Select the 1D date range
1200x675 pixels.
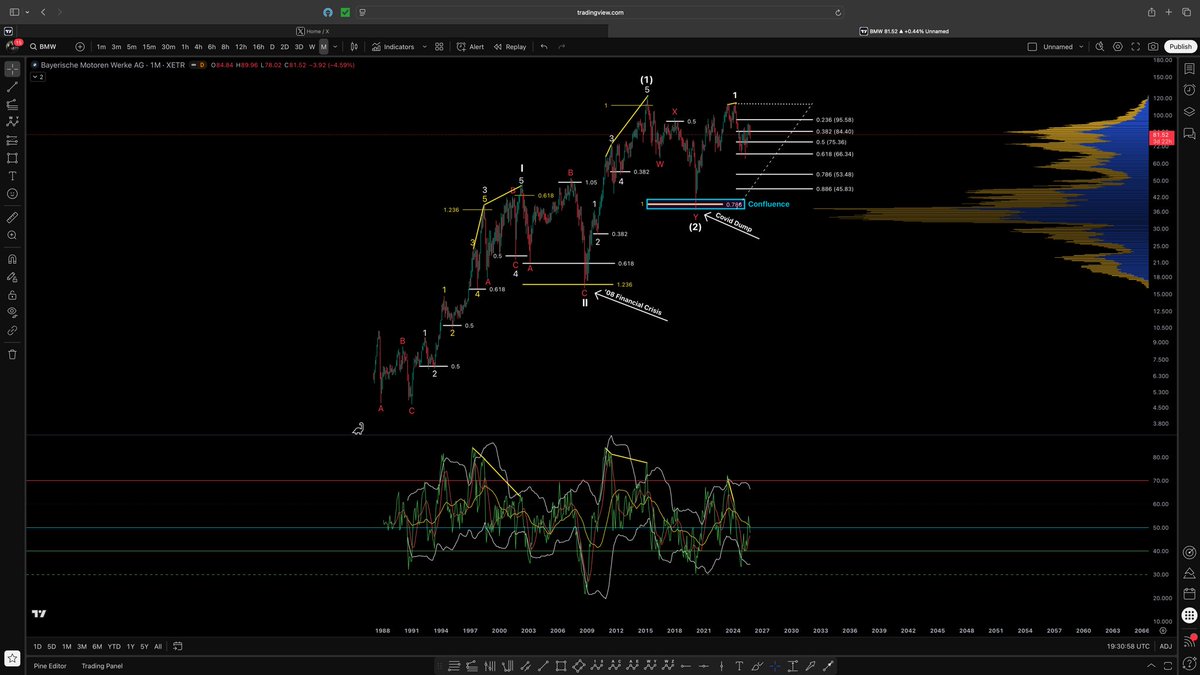coord(37,647)
